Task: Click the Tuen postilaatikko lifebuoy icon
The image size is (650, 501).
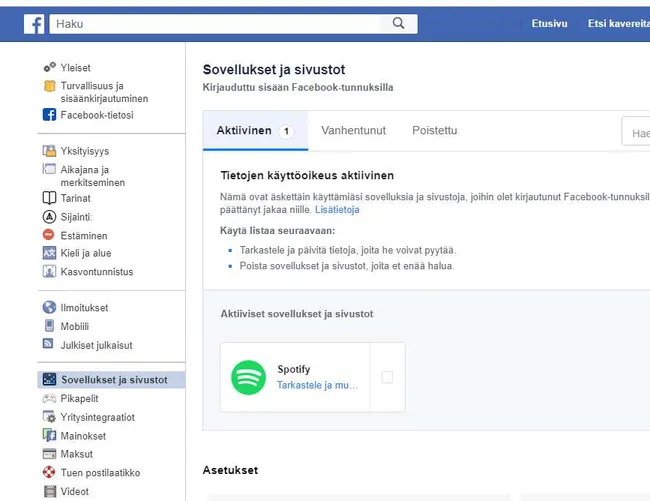Action: click(49, 473)
